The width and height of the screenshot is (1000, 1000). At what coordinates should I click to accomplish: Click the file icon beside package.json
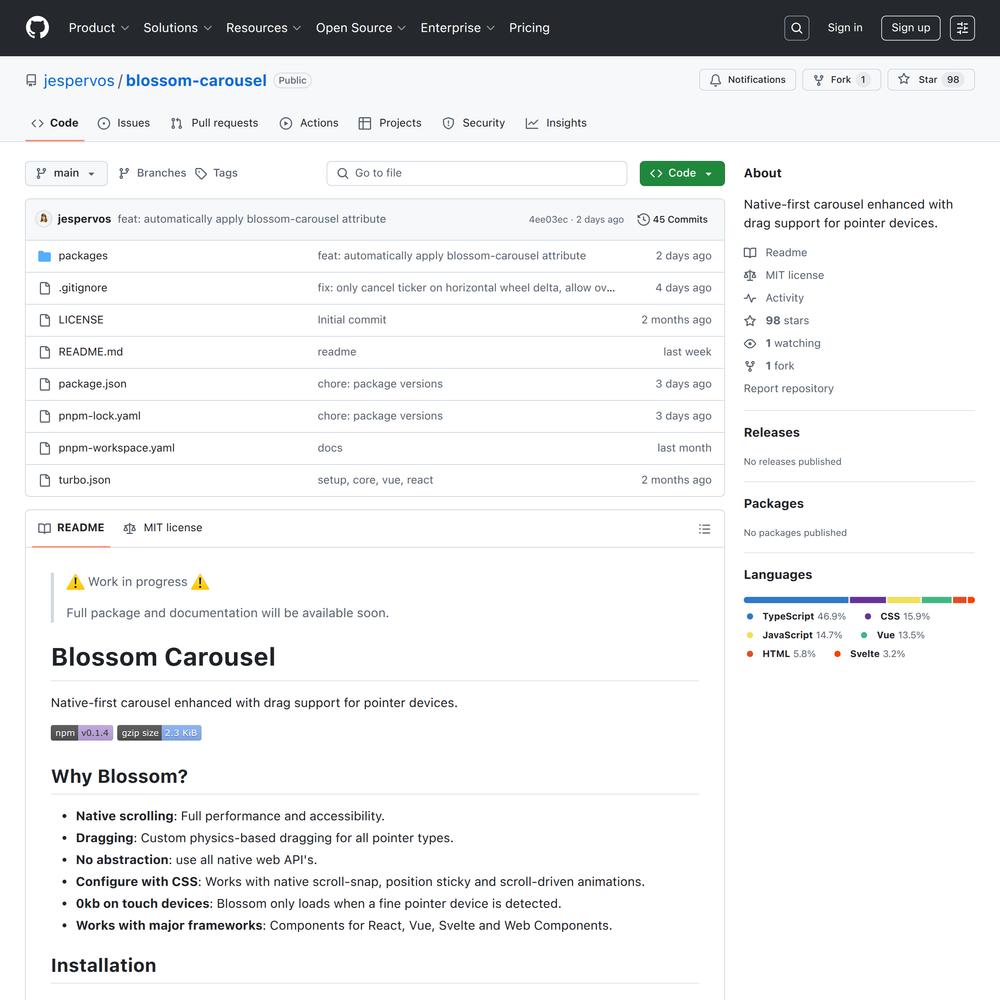45,384
